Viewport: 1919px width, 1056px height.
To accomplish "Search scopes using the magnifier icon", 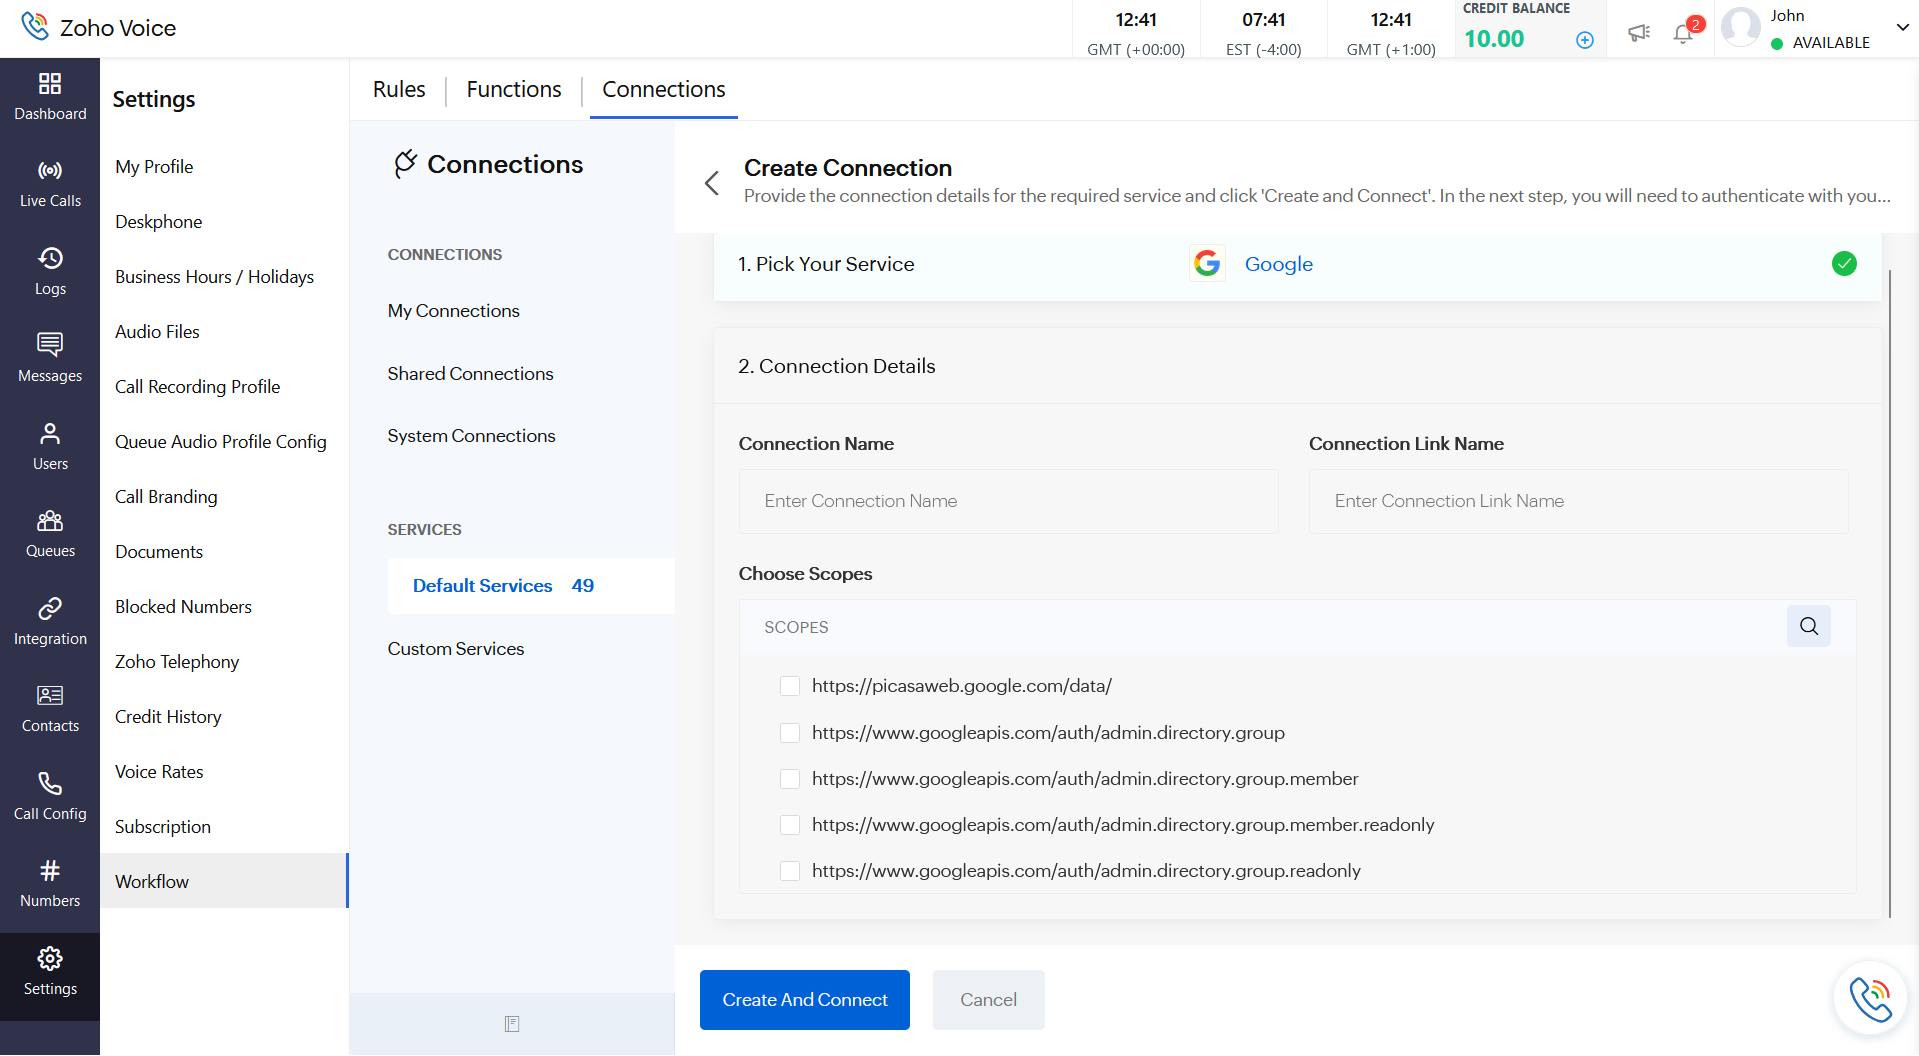I will click(x=1808, y=626).
